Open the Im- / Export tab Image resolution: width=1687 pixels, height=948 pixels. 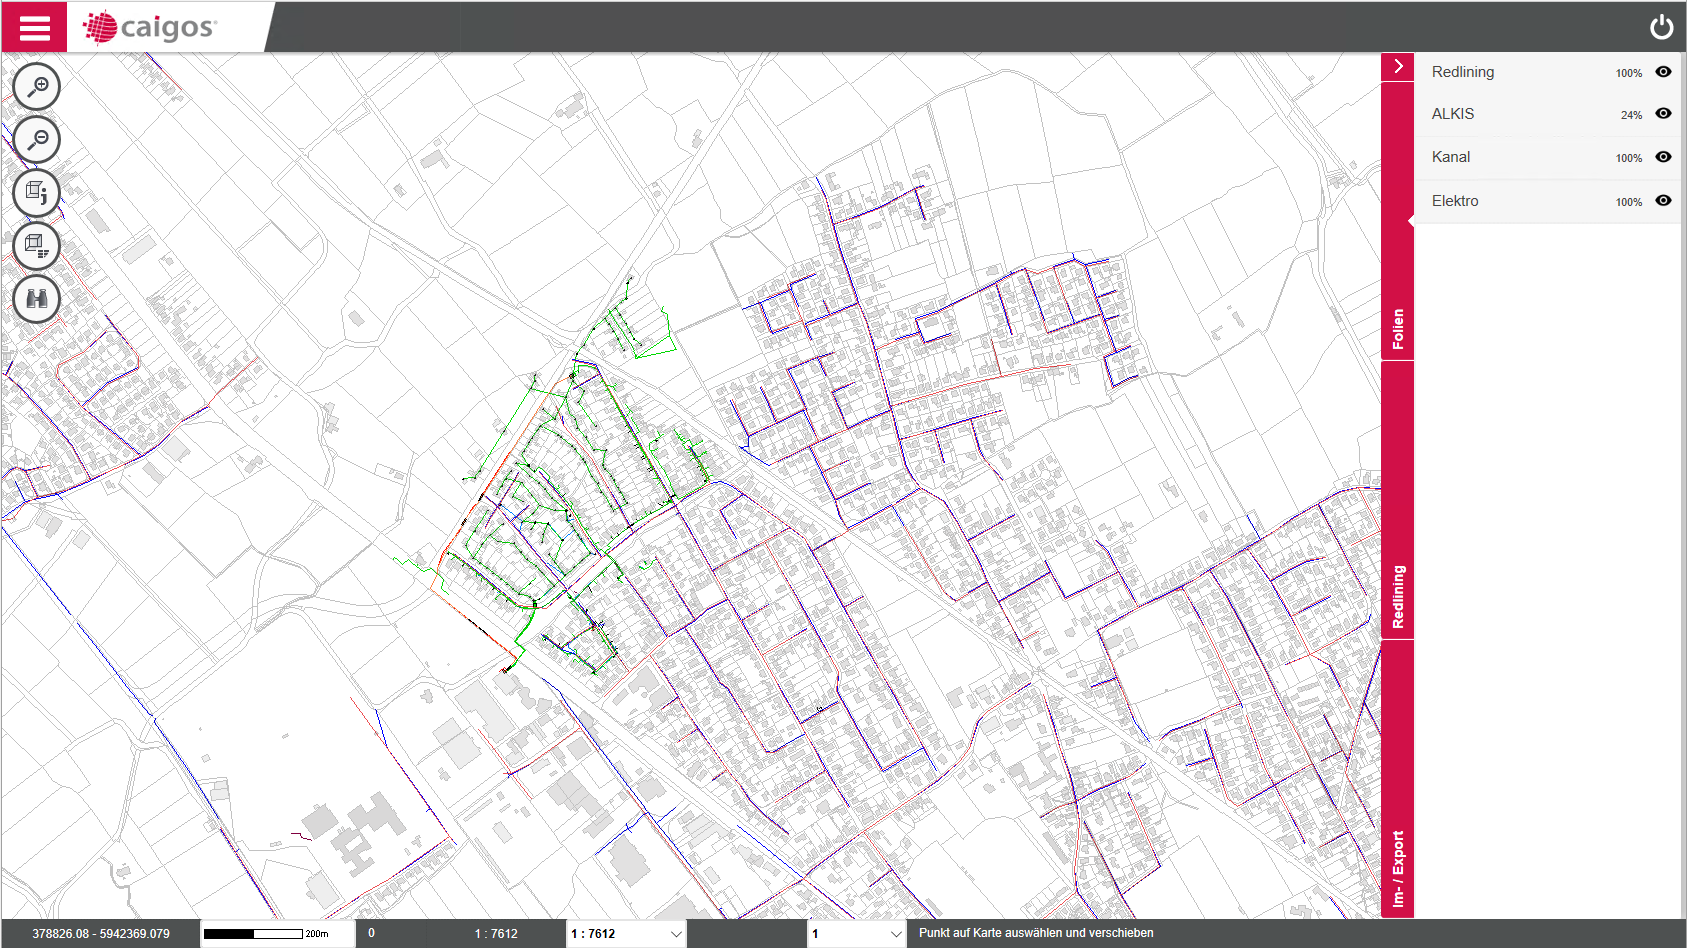click(x=1398, y=868)
